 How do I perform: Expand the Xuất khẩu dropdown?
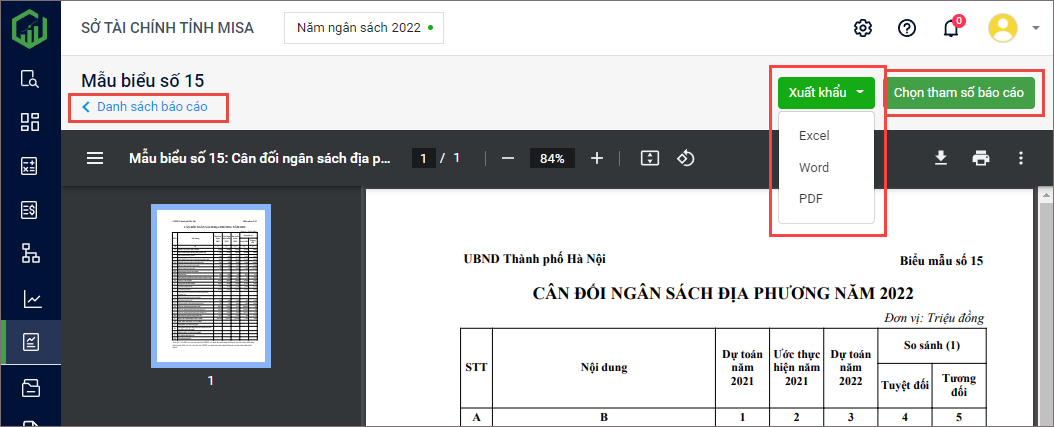point(826,92)
